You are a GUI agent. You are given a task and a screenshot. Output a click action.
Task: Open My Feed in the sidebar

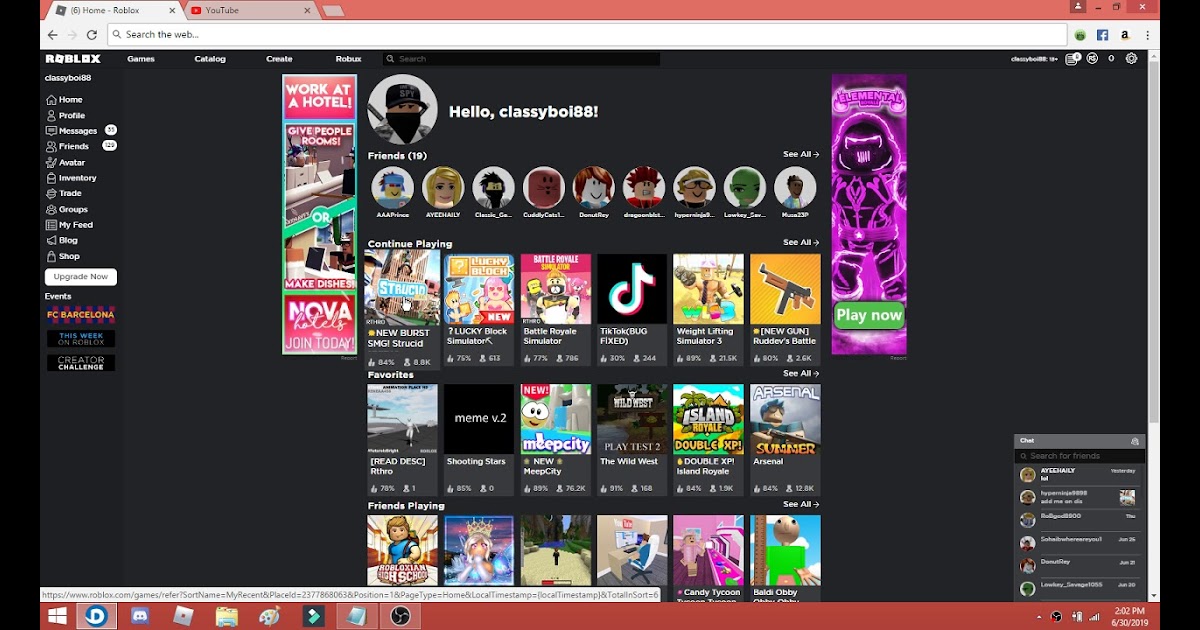[69, 225]
